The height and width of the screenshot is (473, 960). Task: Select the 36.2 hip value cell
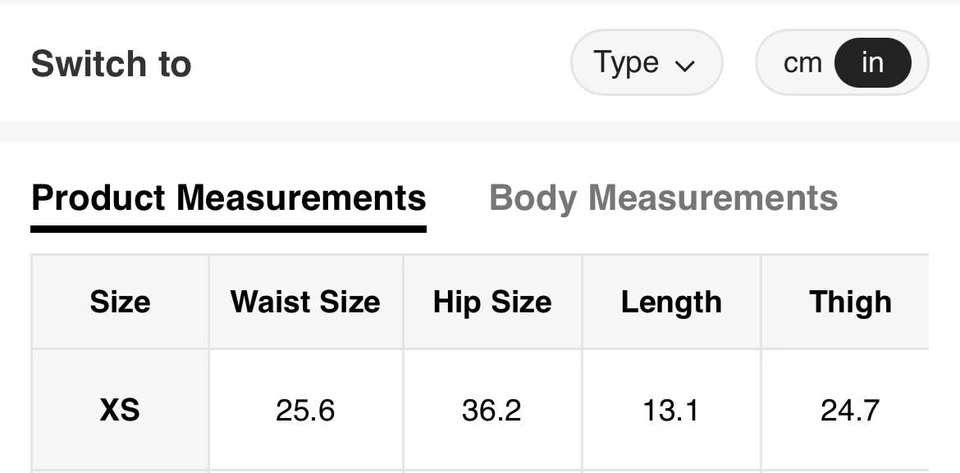point(492,409)
